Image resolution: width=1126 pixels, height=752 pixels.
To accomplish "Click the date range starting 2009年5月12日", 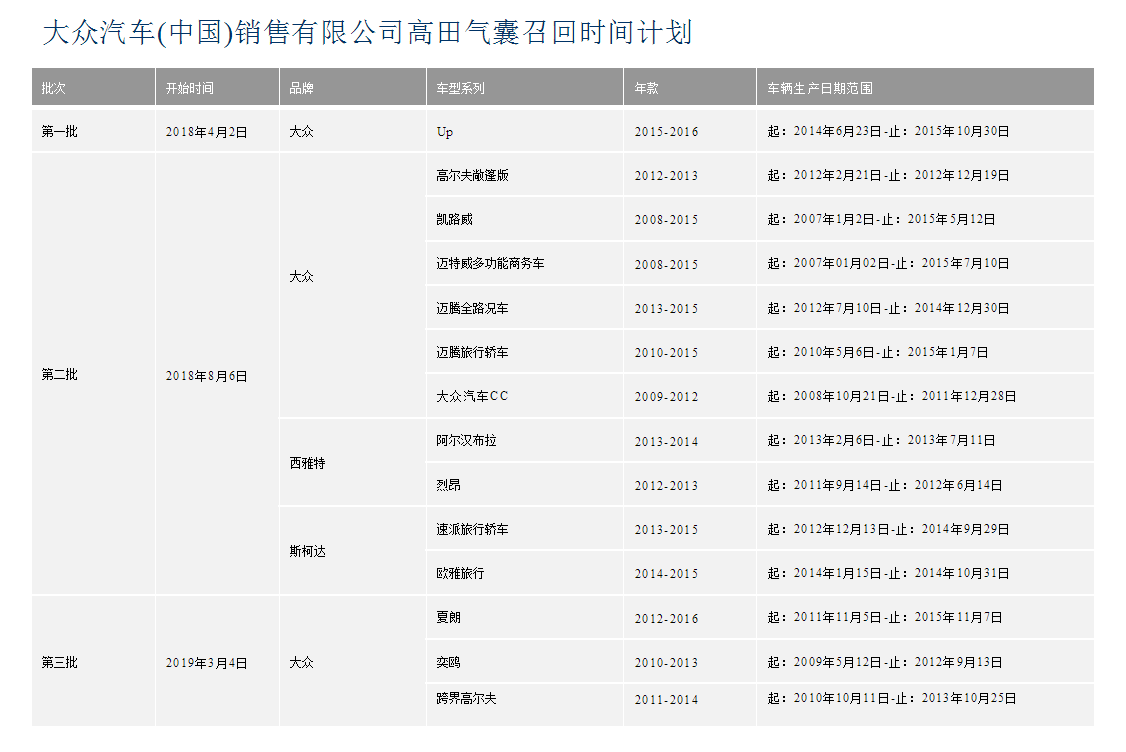I will [x=885, y=662].
